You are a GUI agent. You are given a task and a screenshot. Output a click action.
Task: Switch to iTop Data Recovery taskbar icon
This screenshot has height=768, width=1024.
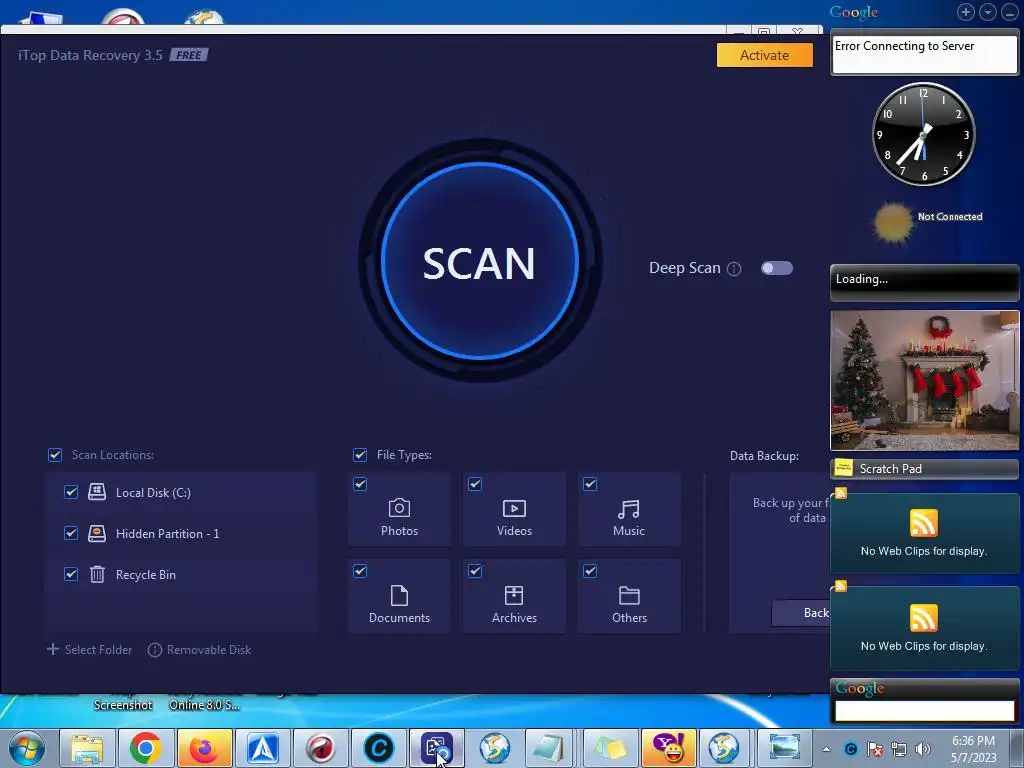tap(437, 748)
